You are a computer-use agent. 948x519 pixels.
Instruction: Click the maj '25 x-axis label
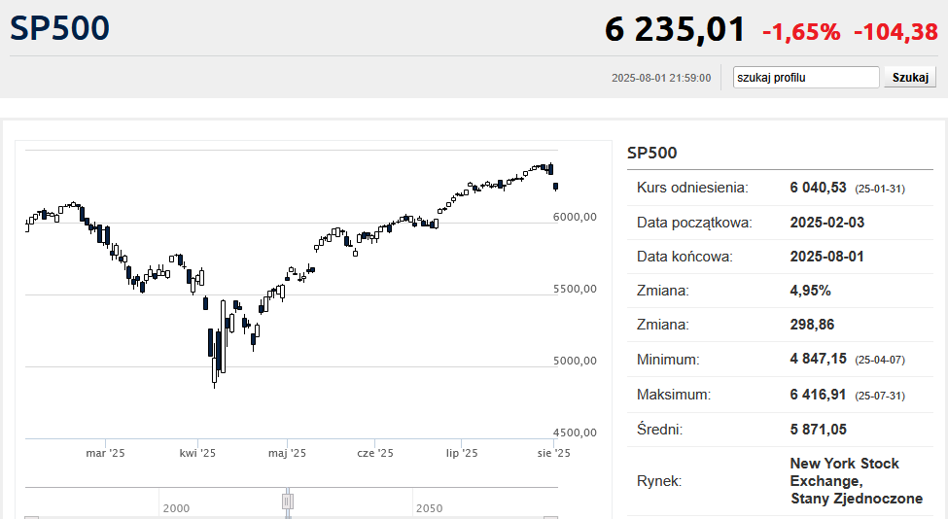click(287, 453)
